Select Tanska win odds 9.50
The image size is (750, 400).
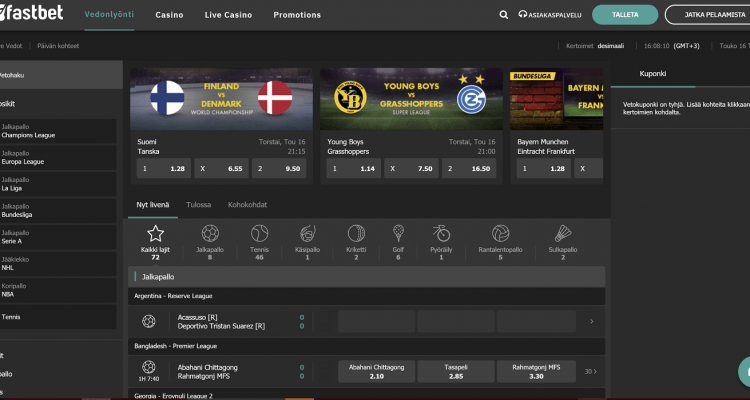(279, 168)
